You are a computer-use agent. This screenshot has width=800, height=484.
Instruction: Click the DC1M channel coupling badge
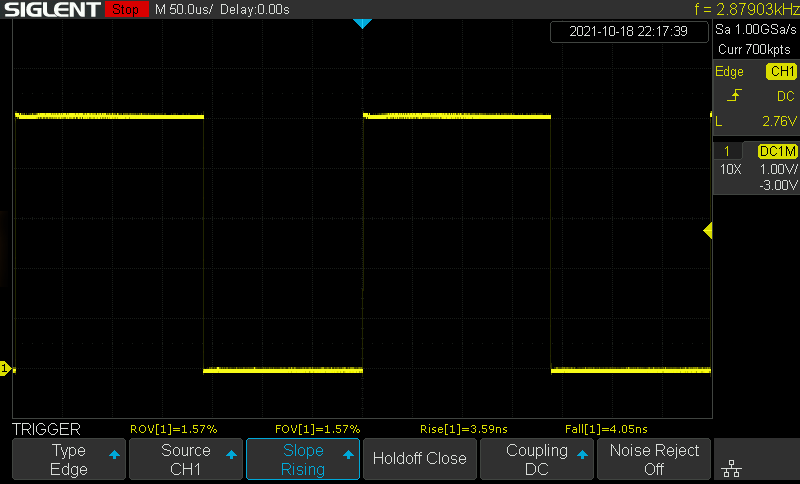point(777,151)
